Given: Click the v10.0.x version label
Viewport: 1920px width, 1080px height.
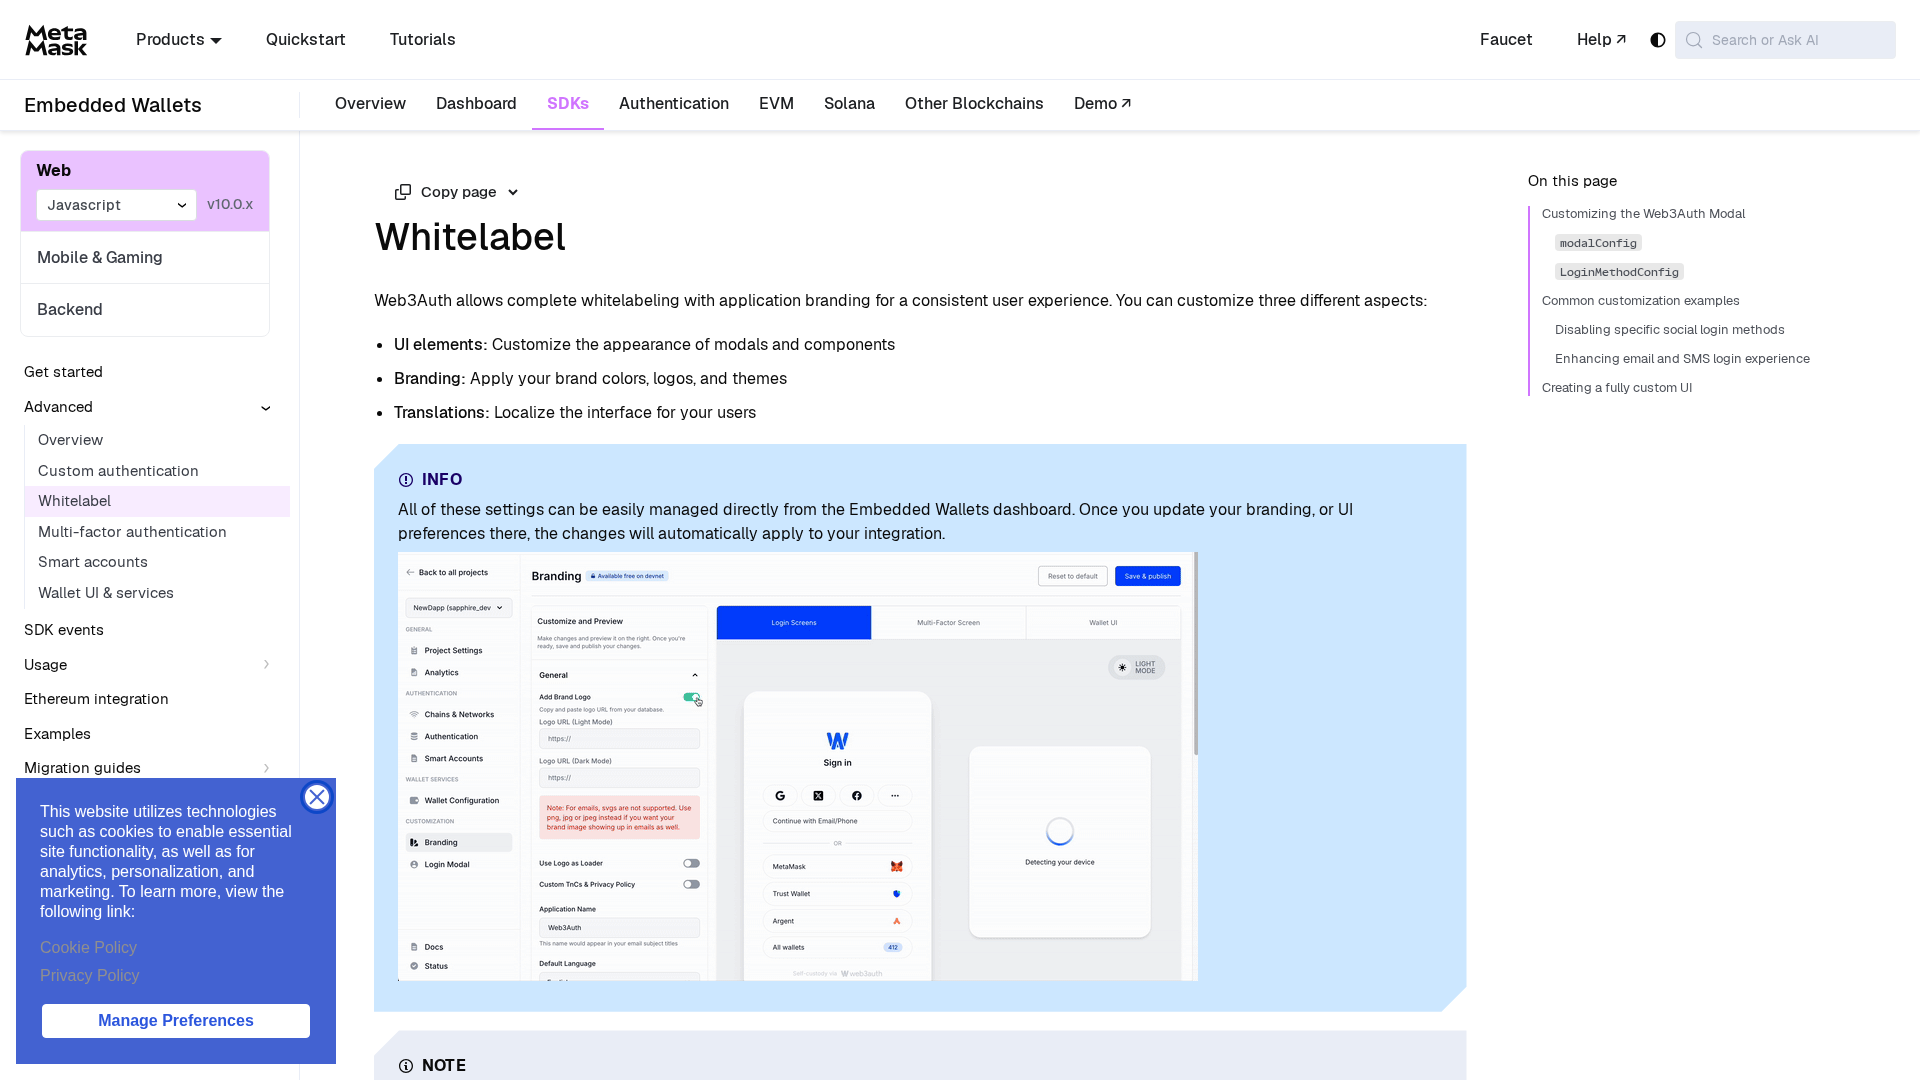Looking at the screenshot, I should tap(230, 204).
